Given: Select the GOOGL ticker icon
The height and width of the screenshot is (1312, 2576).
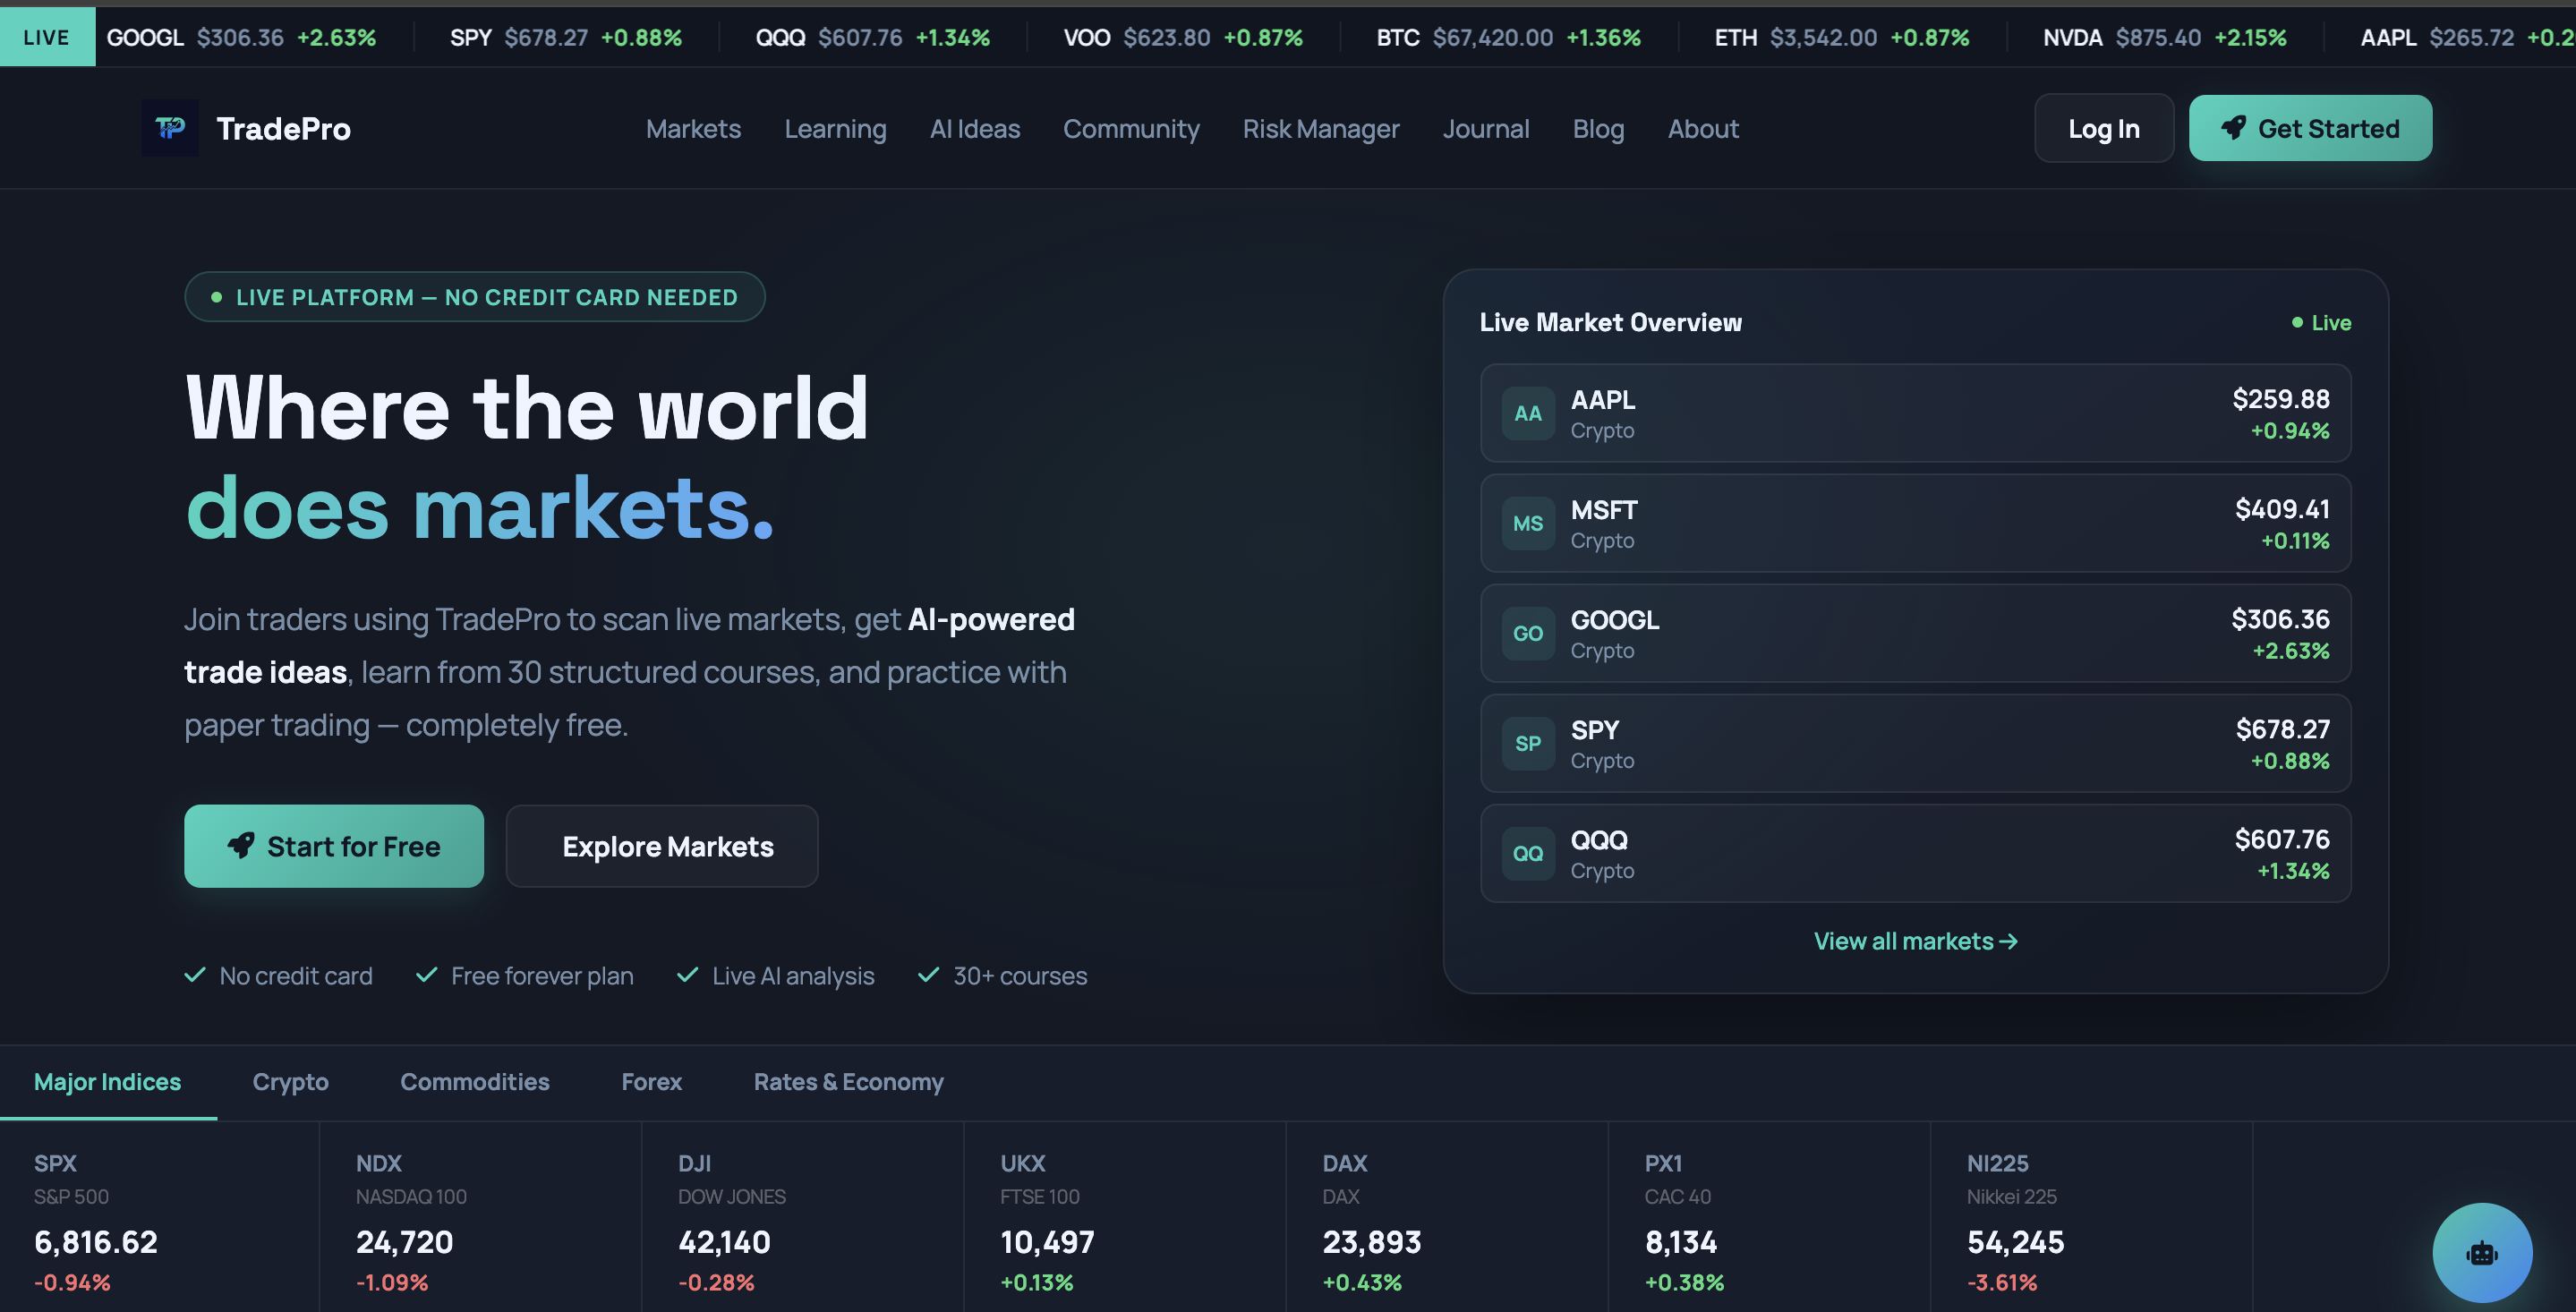Looking at the screenshot, I should click(x=1527, y=633).
